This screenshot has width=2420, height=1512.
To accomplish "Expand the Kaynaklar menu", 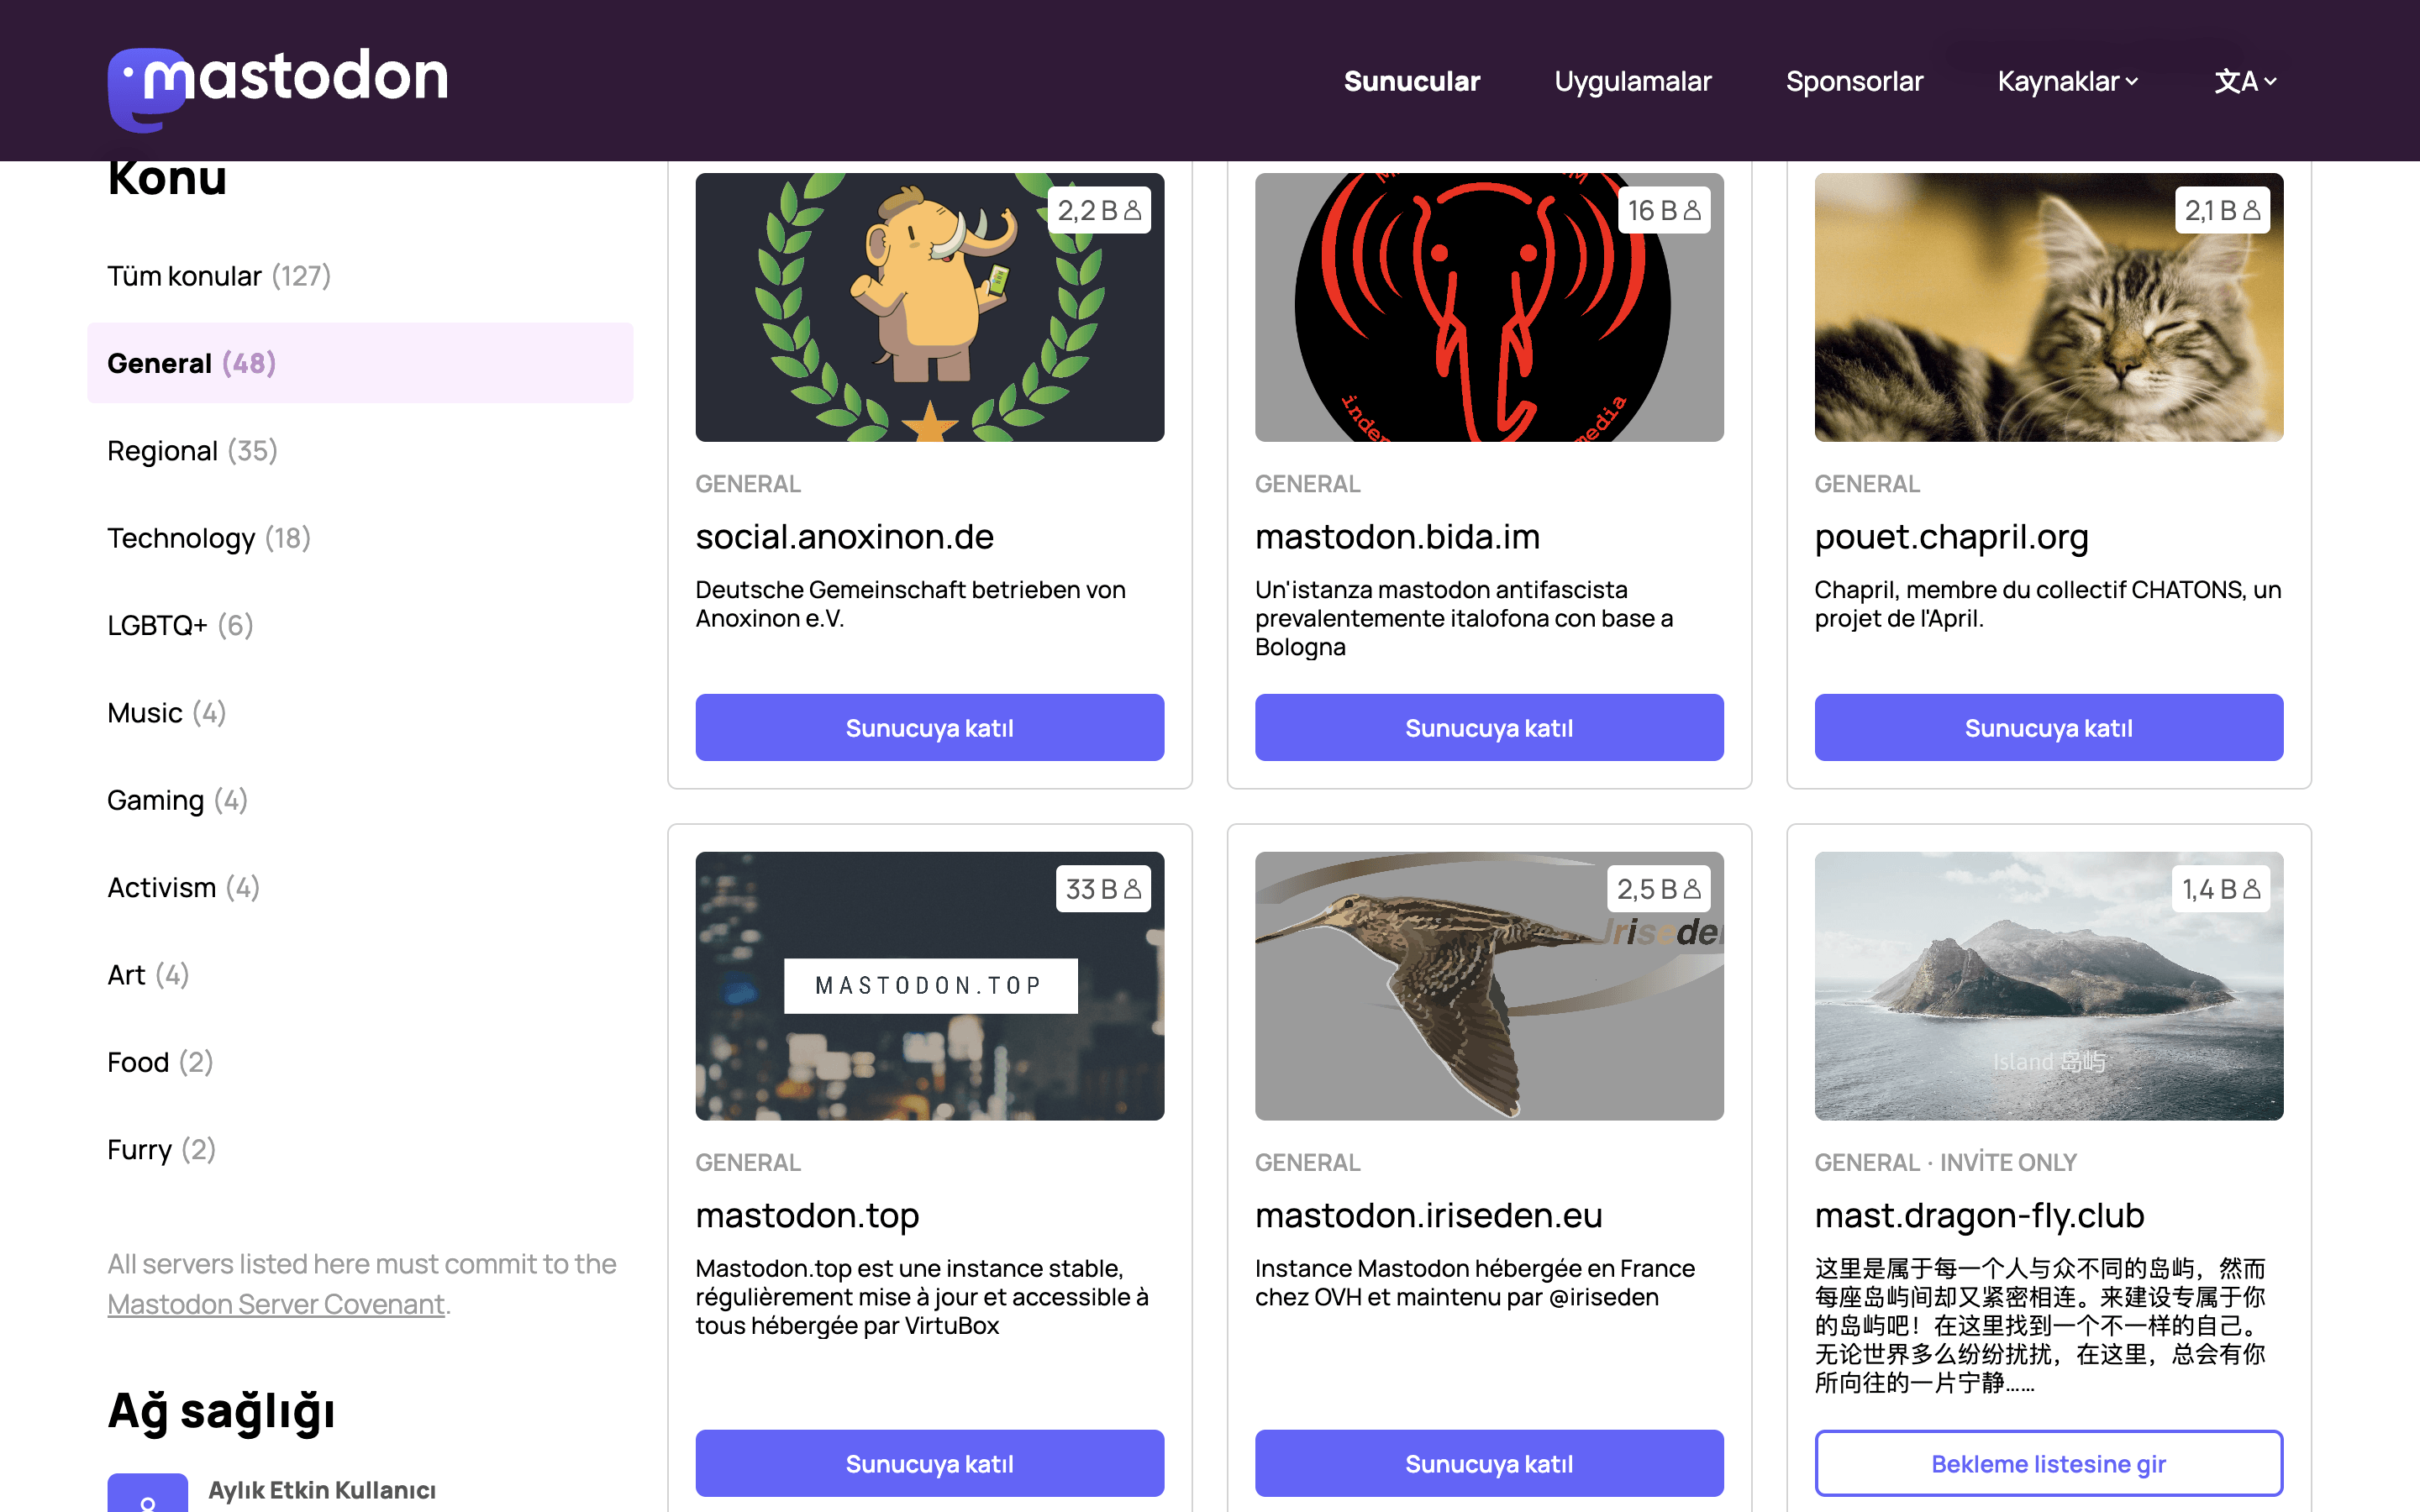I will pyautogui.click(x=2067, y=81).
